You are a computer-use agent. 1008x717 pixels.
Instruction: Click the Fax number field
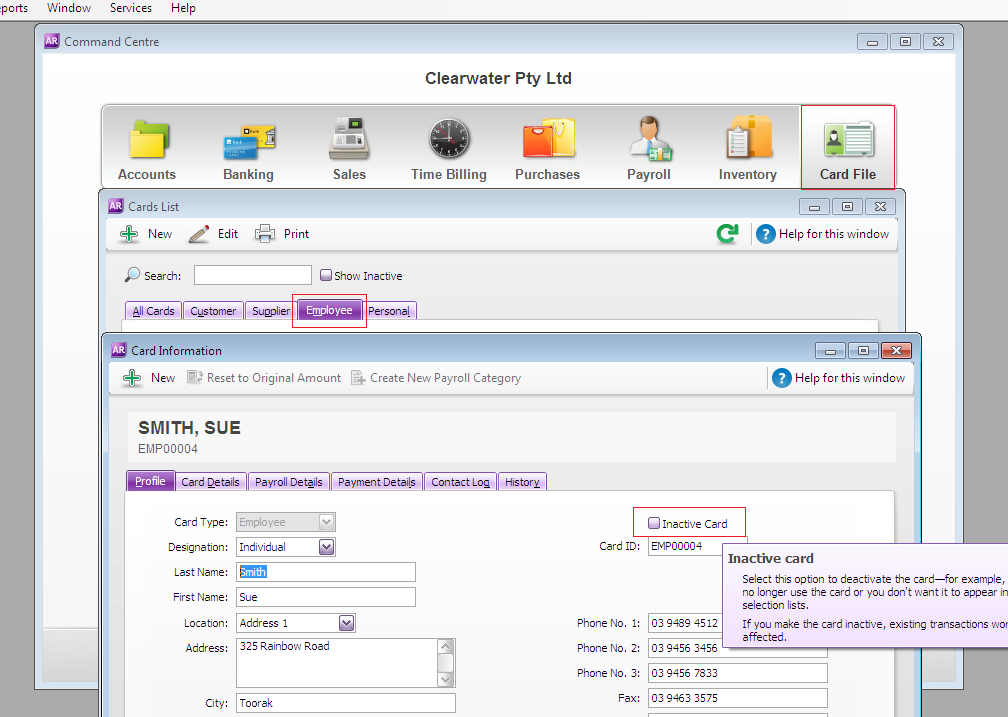click(x=738, y=698)
